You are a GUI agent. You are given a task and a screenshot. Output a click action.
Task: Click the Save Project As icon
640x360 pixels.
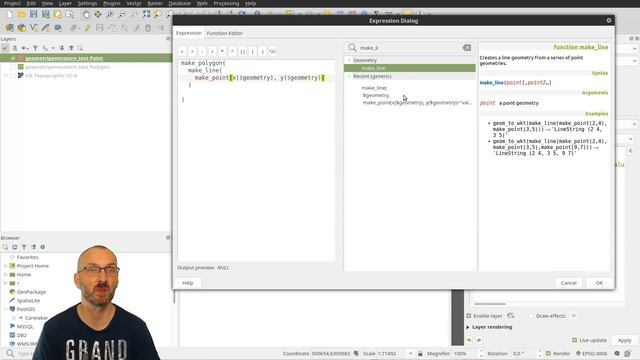pyautogui.click(x=46, y=14)
